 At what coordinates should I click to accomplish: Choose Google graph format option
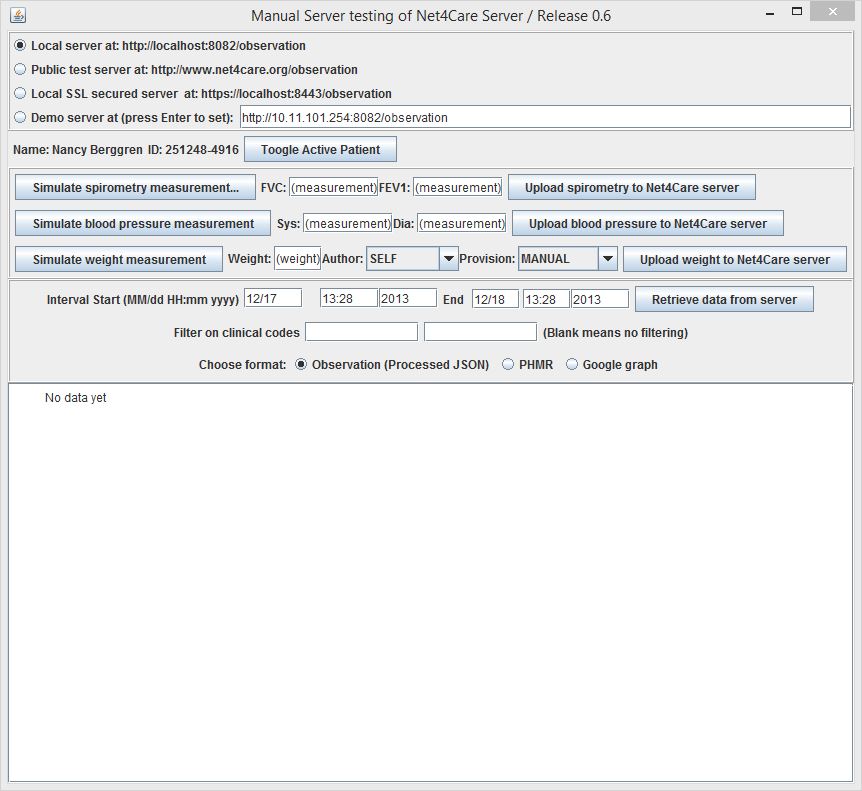tap(573, 365)
